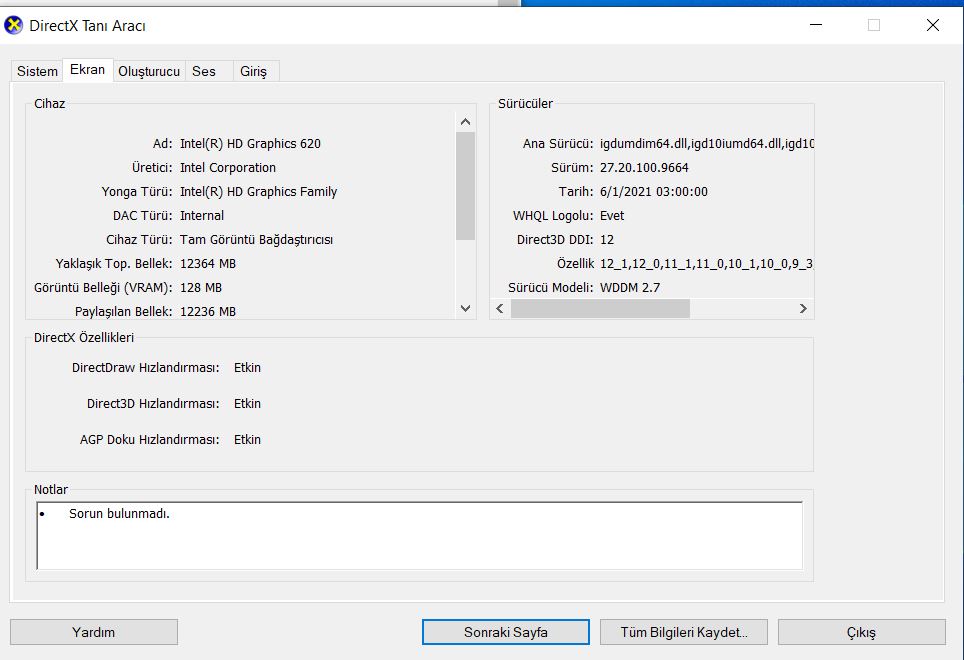Click the Sürücüler horizontal scrollbar thumb
964x660 pixels.
pos(600,308)
